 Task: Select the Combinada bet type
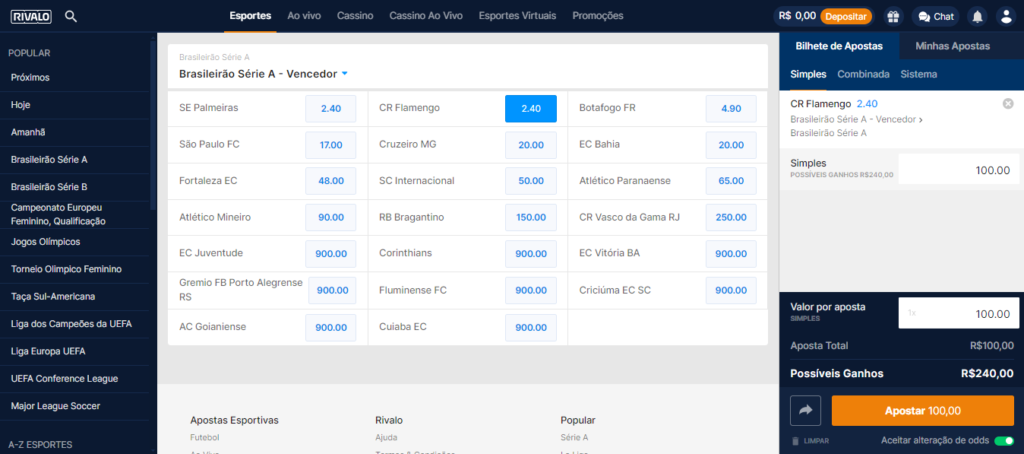pos(863,74)
